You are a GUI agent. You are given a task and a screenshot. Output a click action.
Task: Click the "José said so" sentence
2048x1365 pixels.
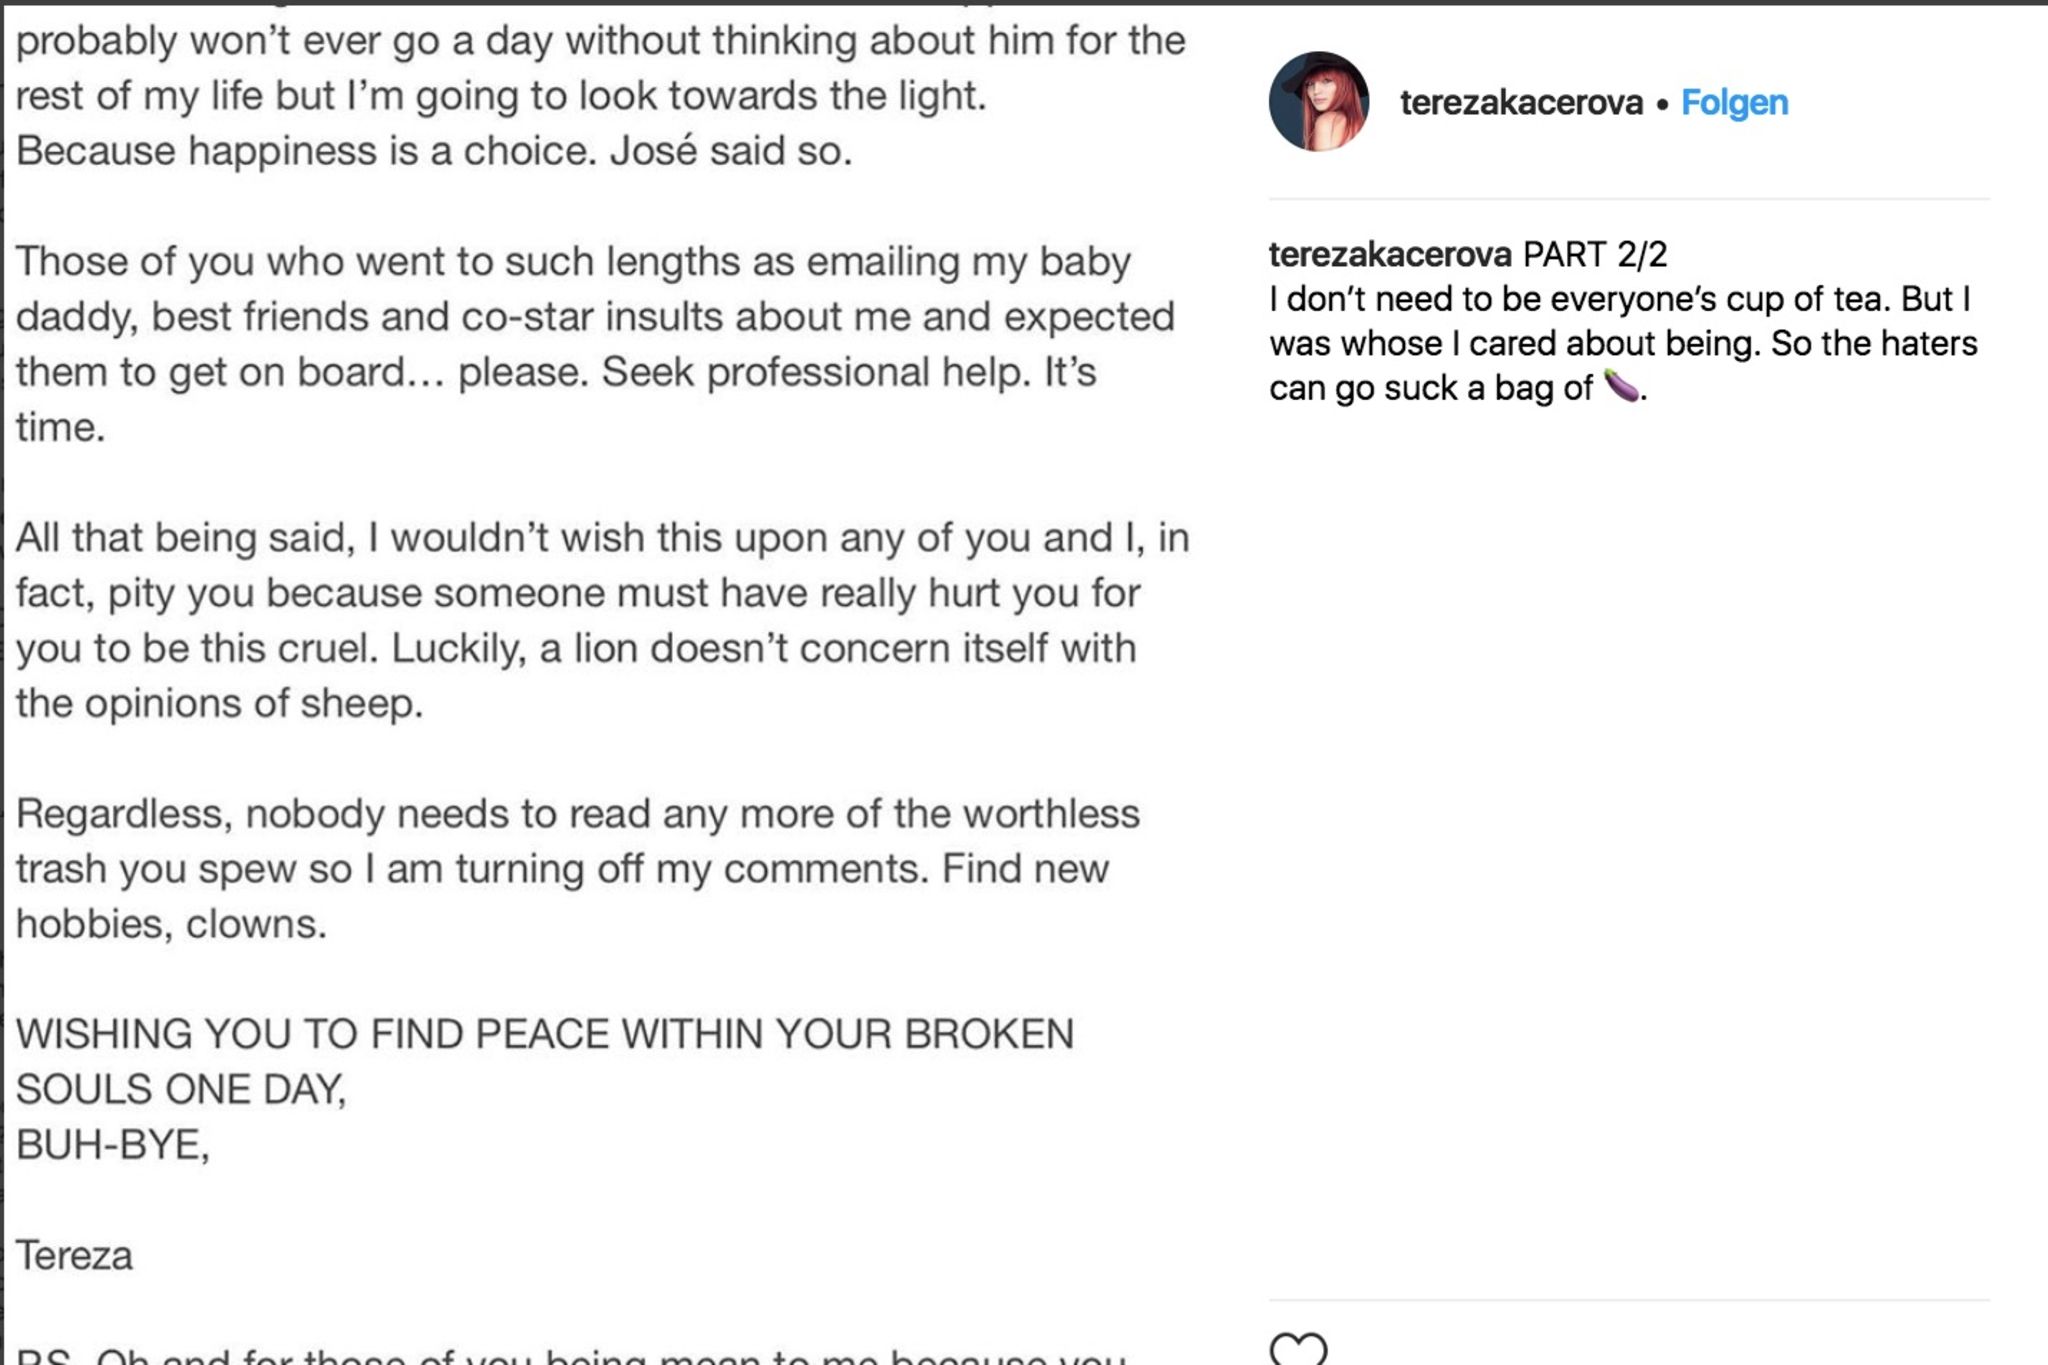pyautogui.click(x=731, y=151)
